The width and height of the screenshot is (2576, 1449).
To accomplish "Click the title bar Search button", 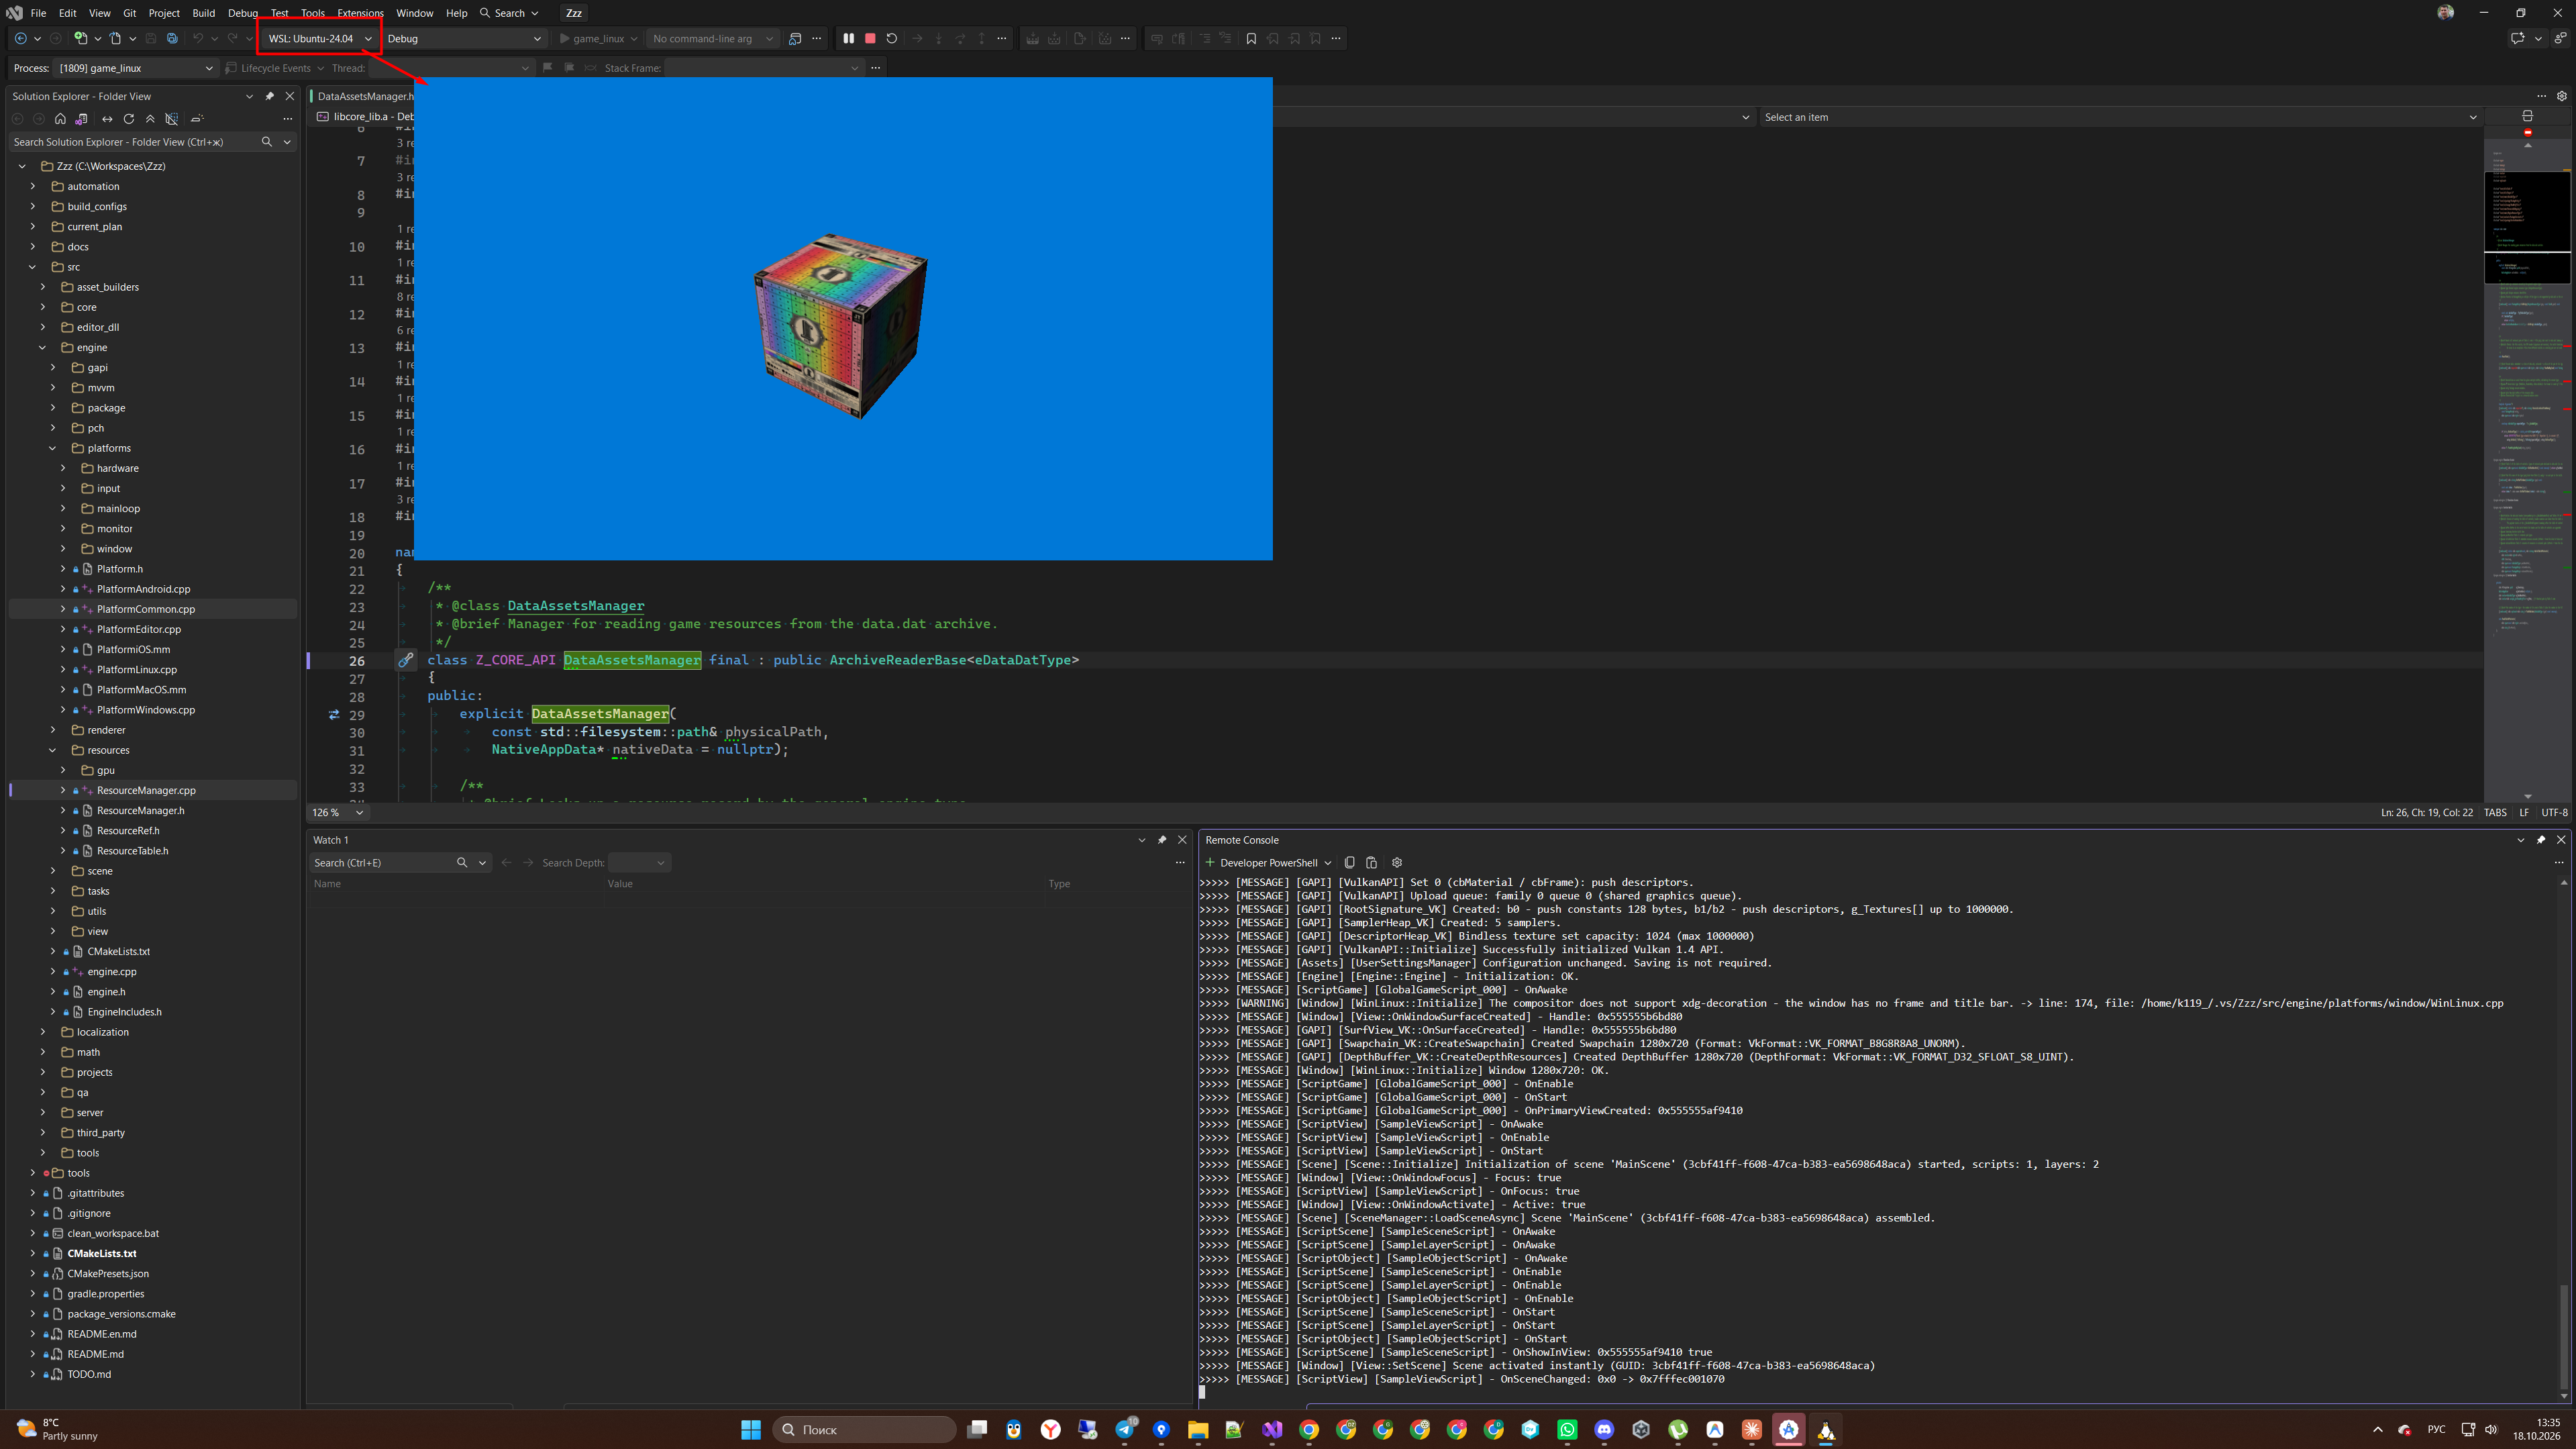I will tap(509, 13).
